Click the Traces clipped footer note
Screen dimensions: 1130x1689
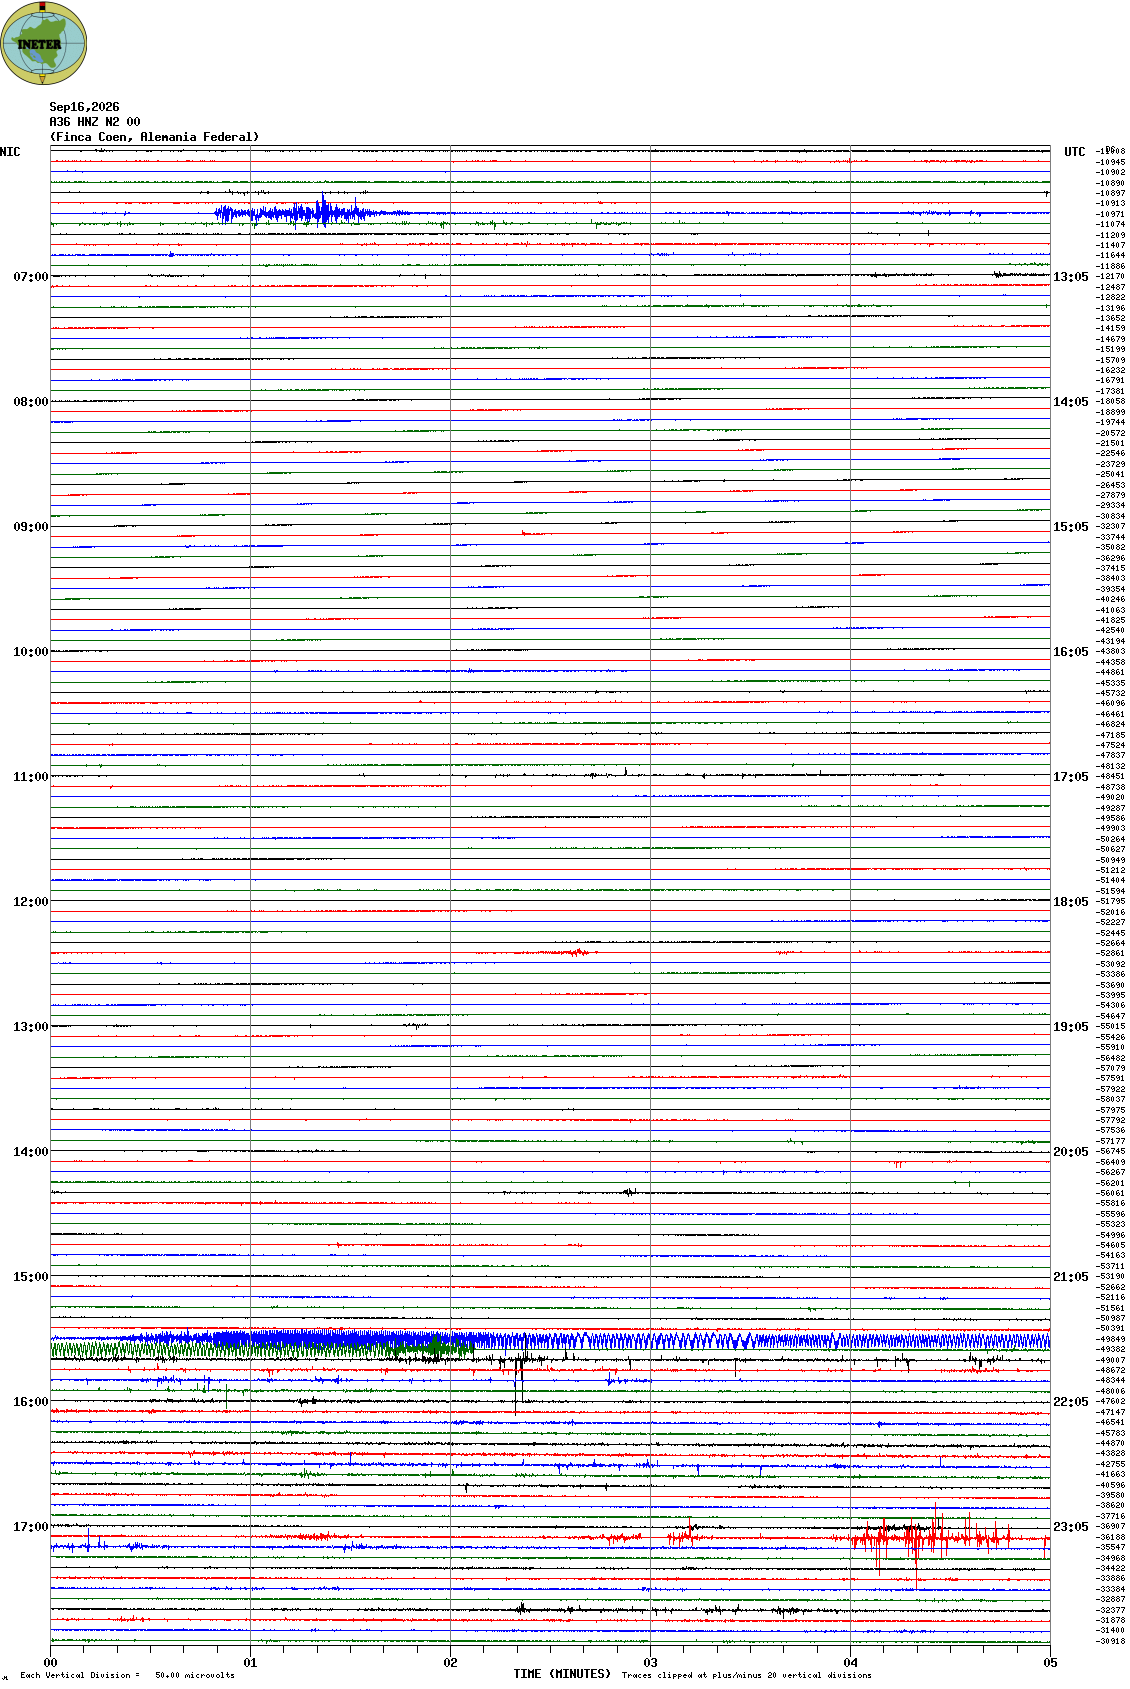coord(746,1675)
